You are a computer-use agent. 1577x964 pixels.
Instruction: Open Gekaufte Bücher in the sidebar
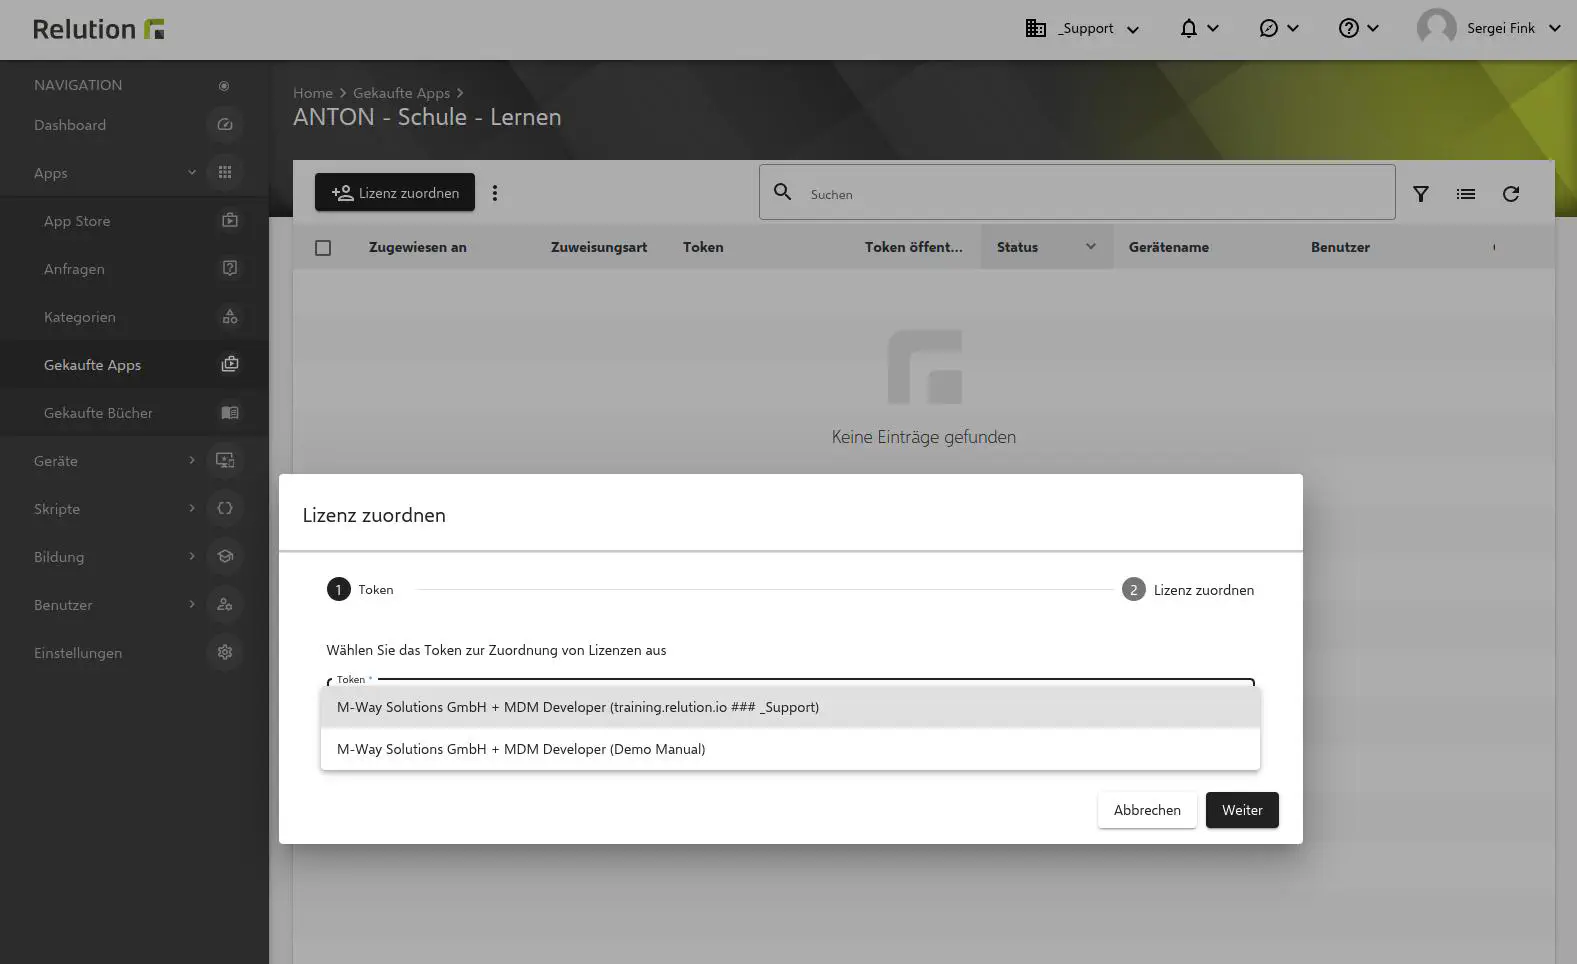coord(98,413)
